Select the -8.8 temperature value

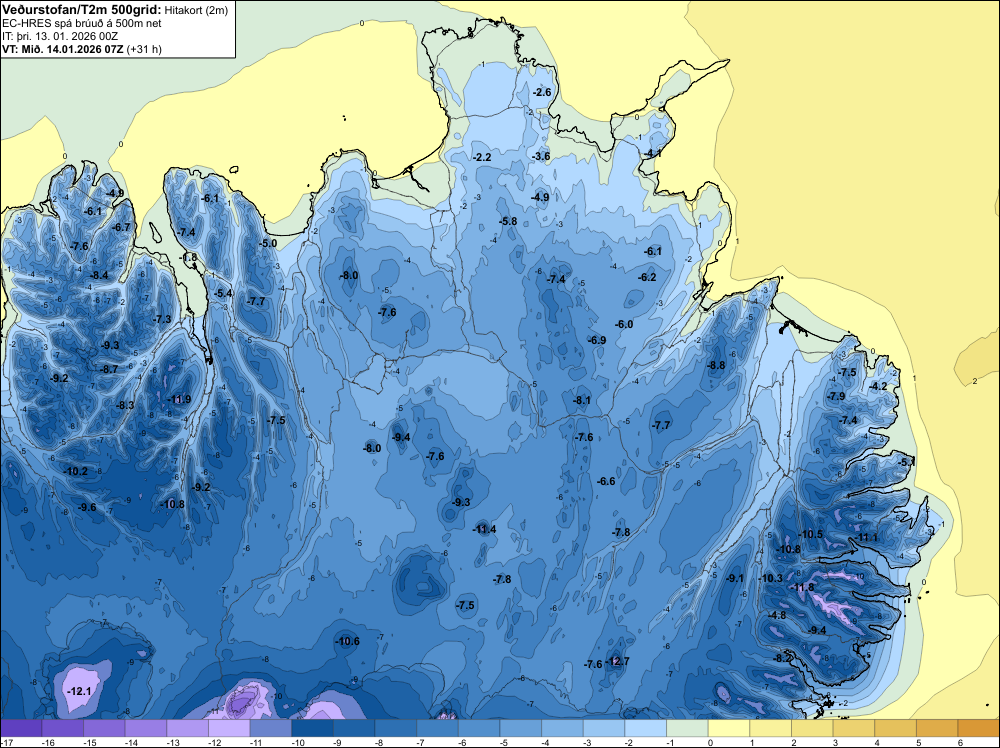[716, 365]
